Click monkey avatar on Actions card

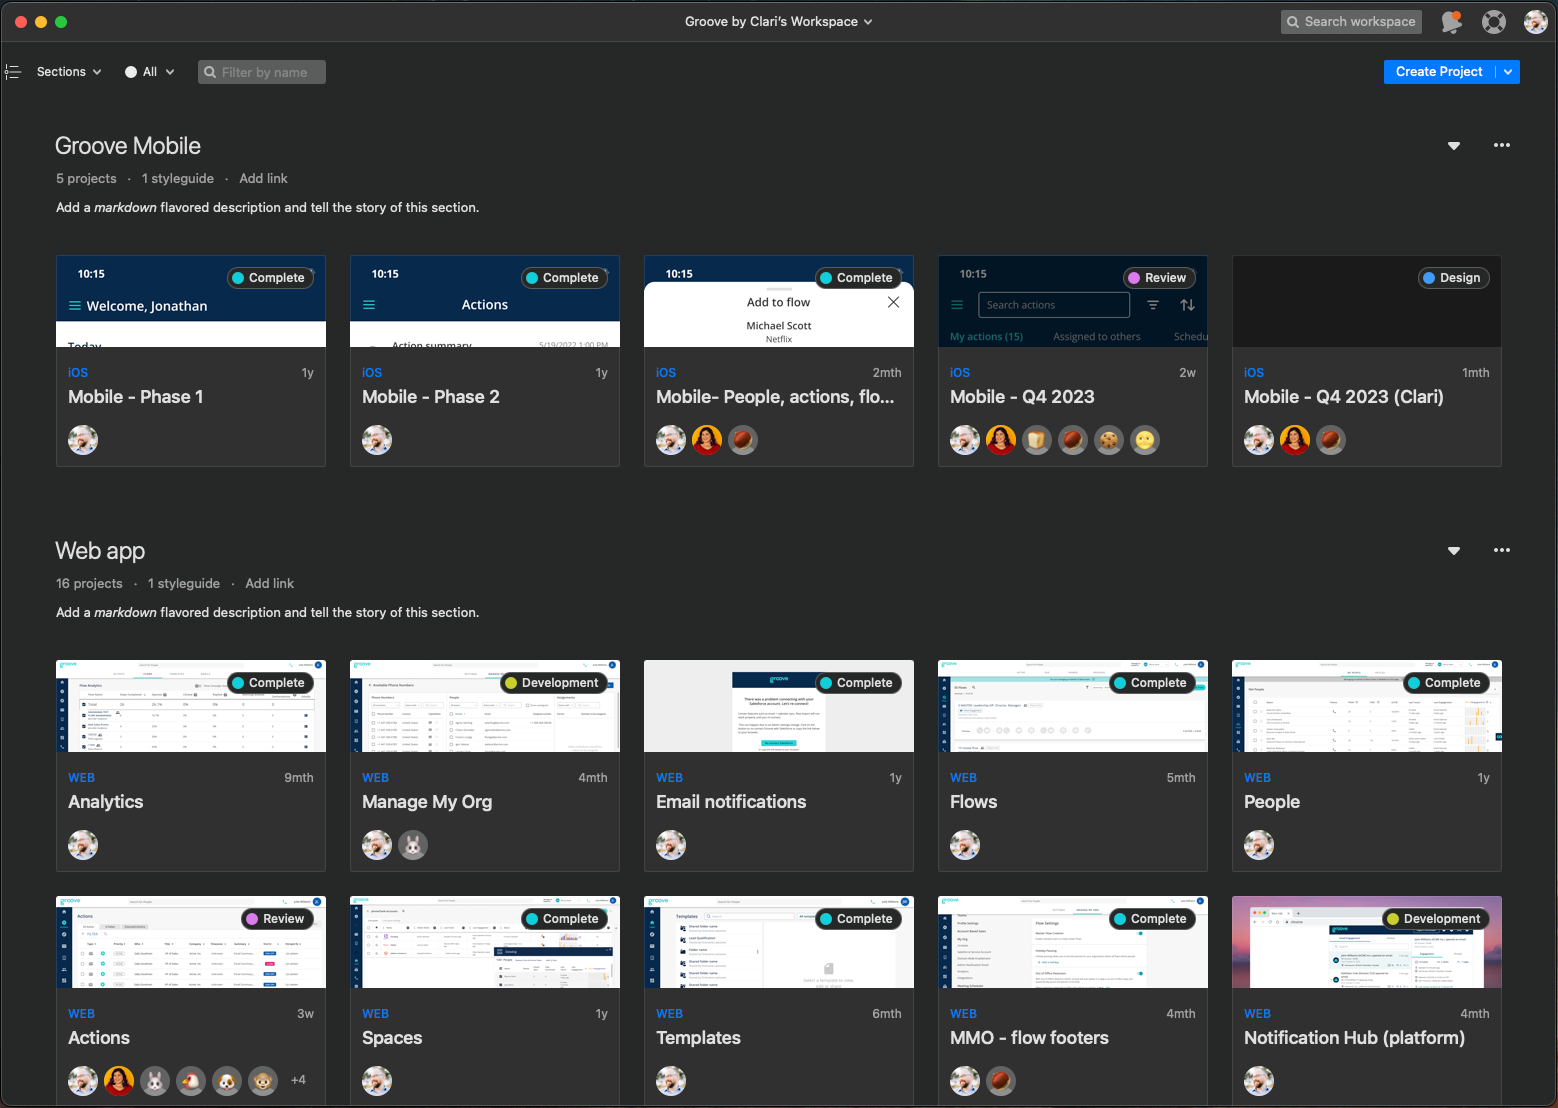pos(263,1081)
